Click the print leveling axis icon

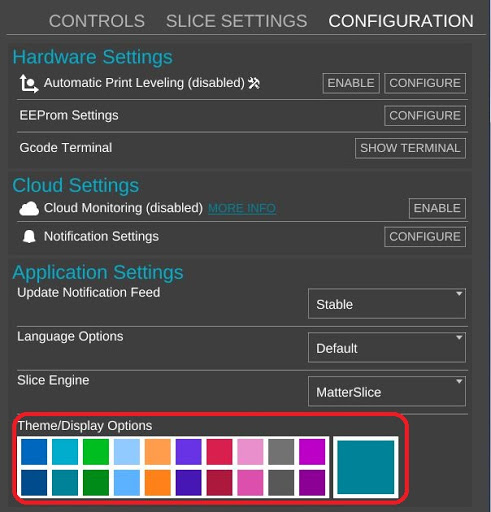pyautogui.click(x=29, y=84)
